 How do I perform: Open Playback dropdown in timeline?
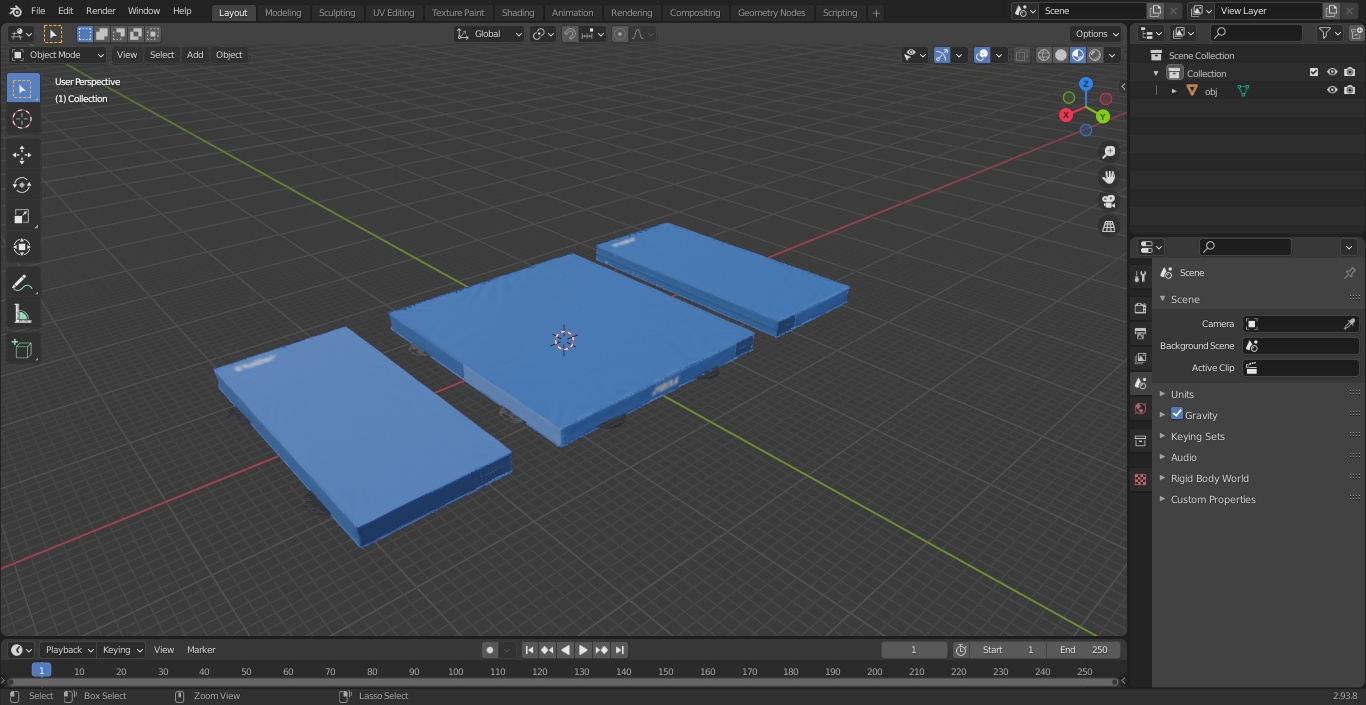tap(68, 650)
